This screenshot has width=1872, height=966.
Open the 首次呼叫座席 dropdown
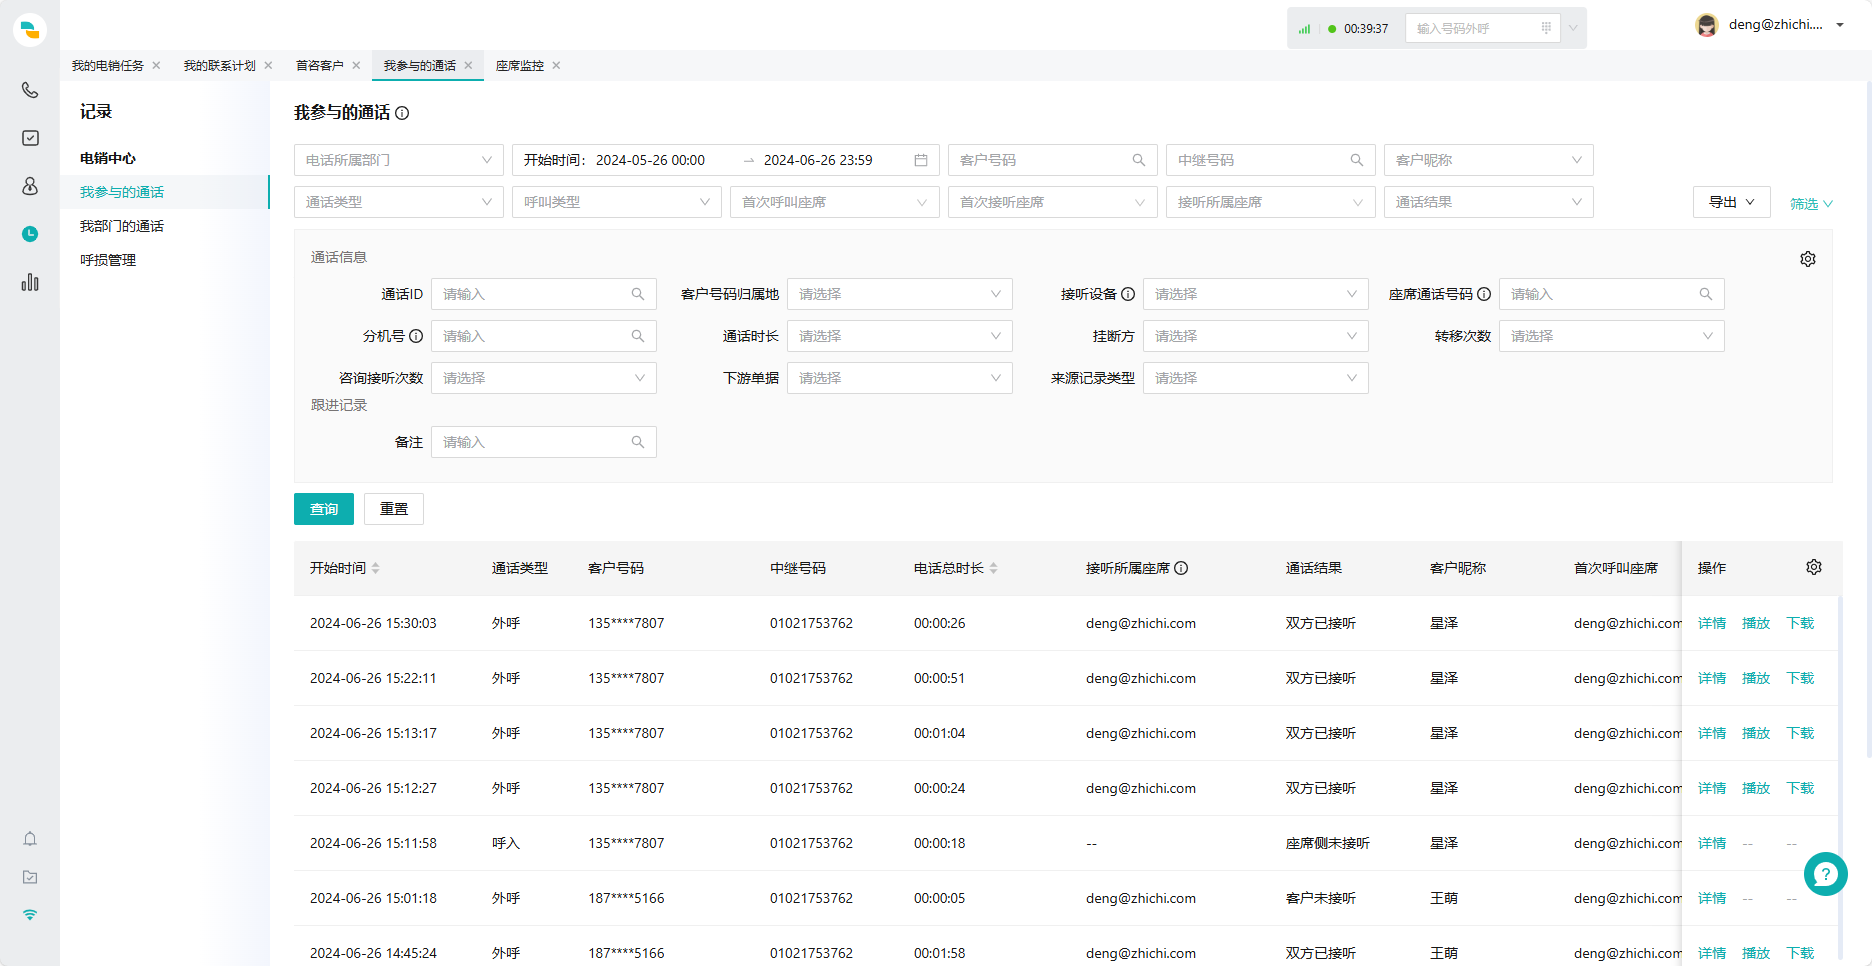pyautogui.click(x=835, y=202)
